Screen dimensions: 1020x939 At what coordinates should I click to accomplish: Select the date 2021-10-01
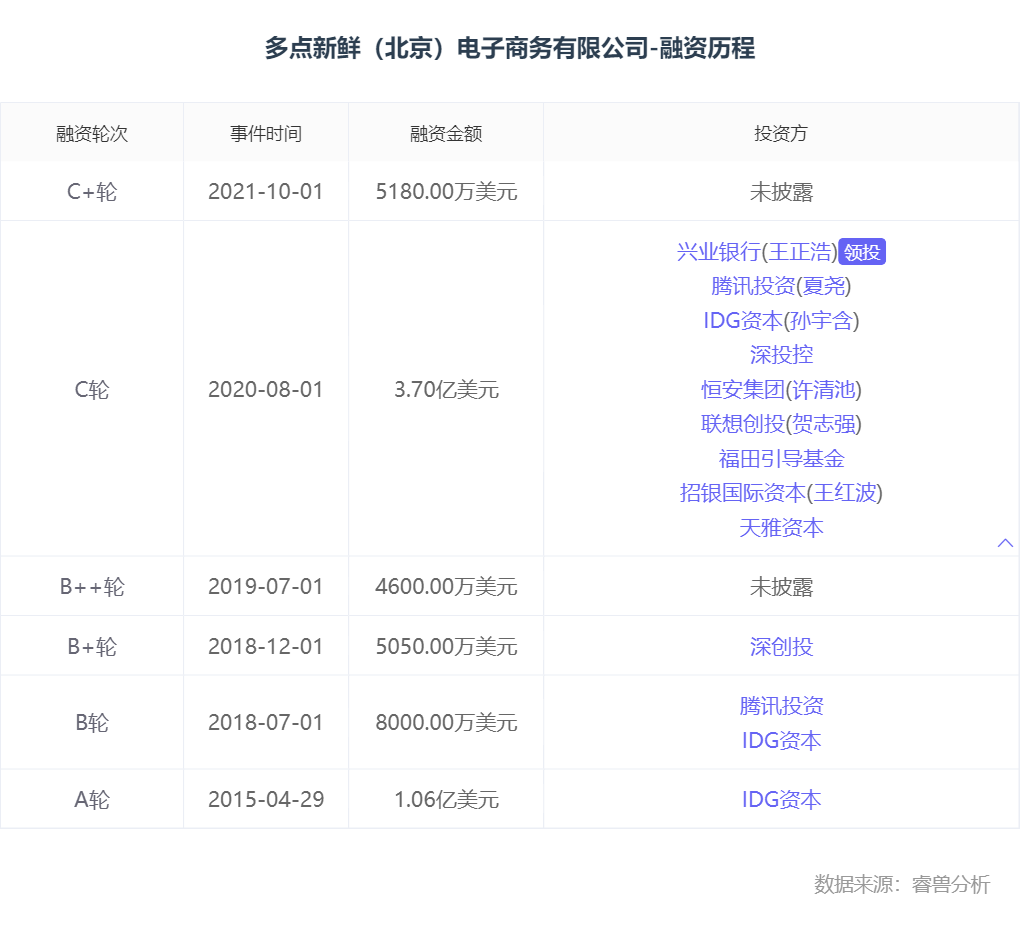coord(265,192)
